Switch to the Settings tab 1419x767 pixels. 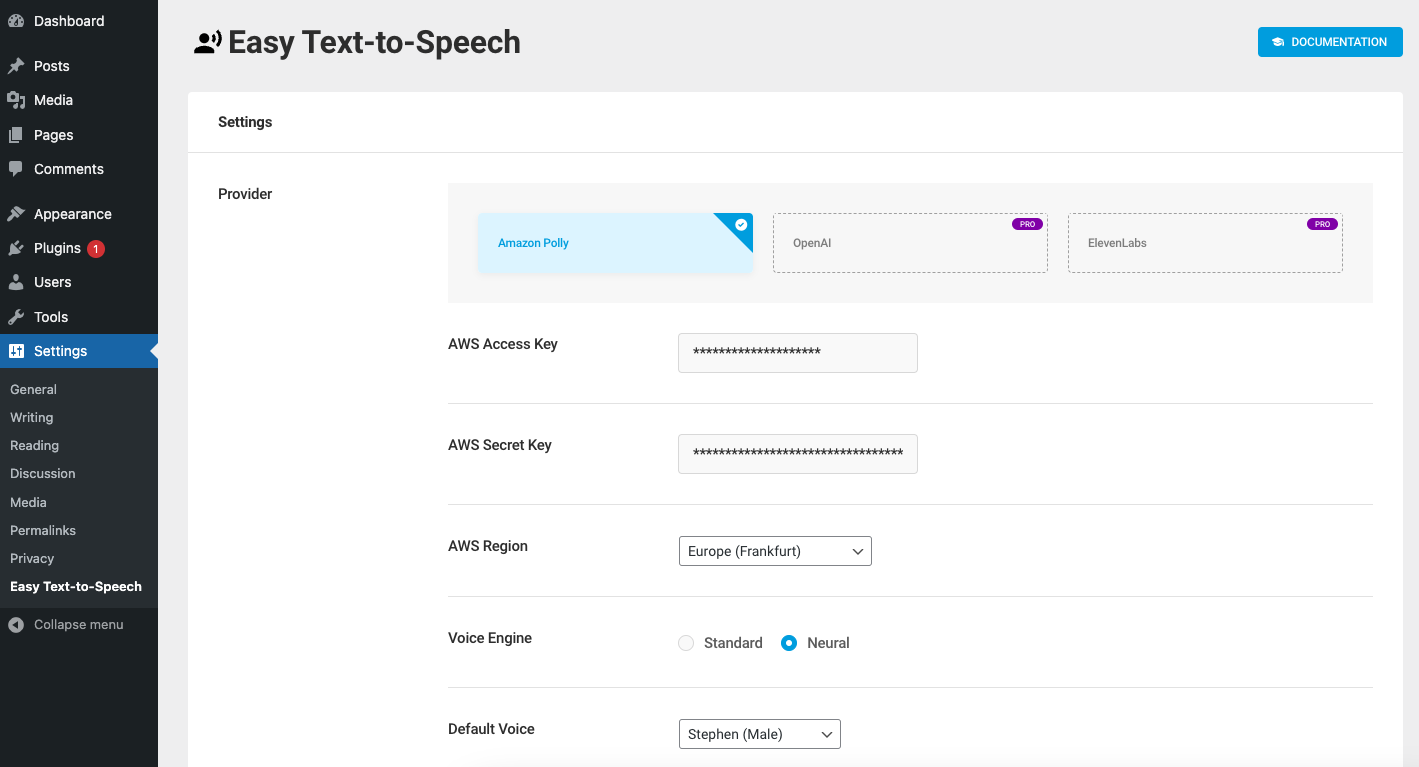(x=244, y=121)
